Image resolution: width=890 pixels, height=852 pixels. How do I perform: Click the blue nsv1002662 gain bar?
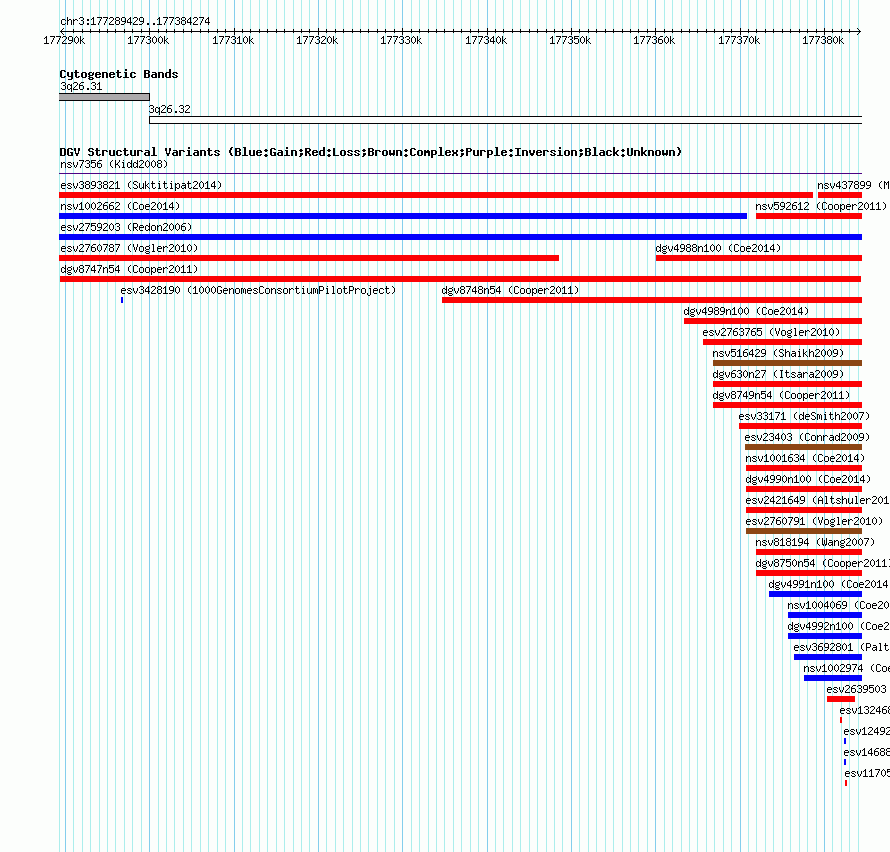(x=403, y=216)
